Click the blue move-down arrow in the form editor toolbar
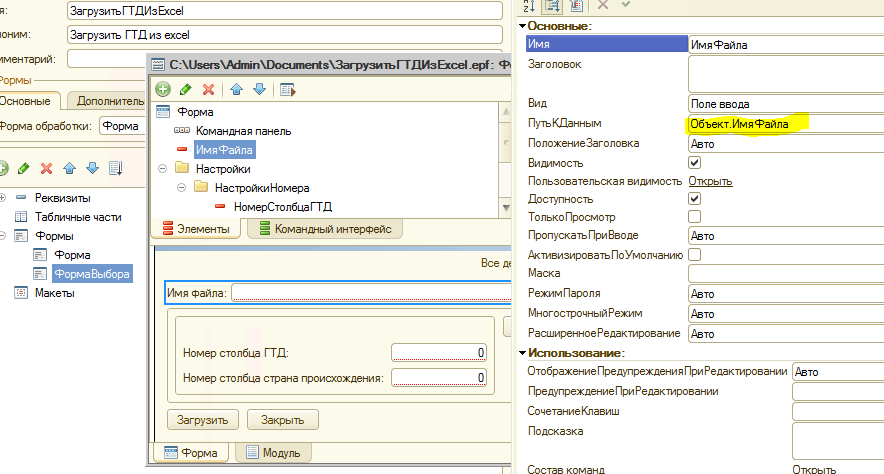The image size is (884, 474). (259, 89)
